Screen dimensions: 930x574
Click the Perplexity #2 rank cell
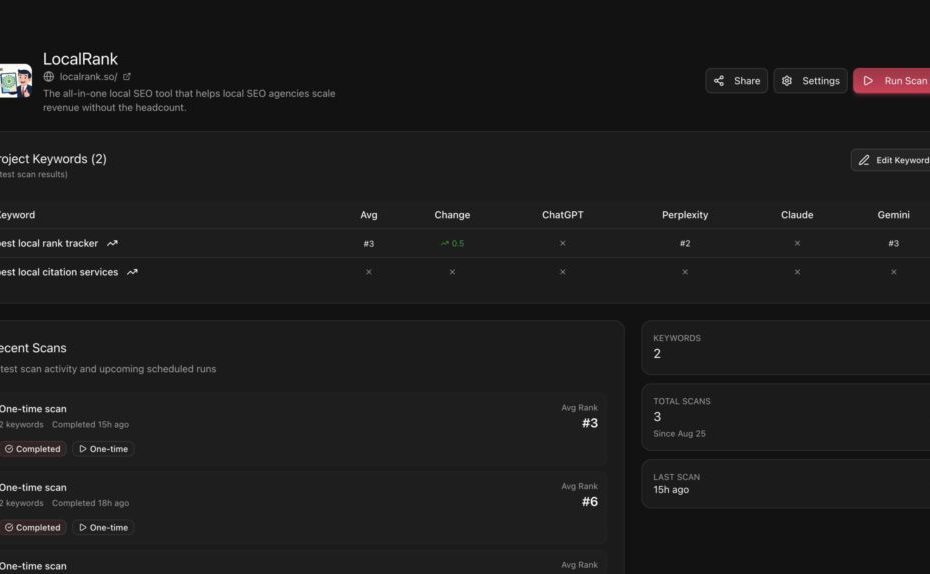coord(684,244)
